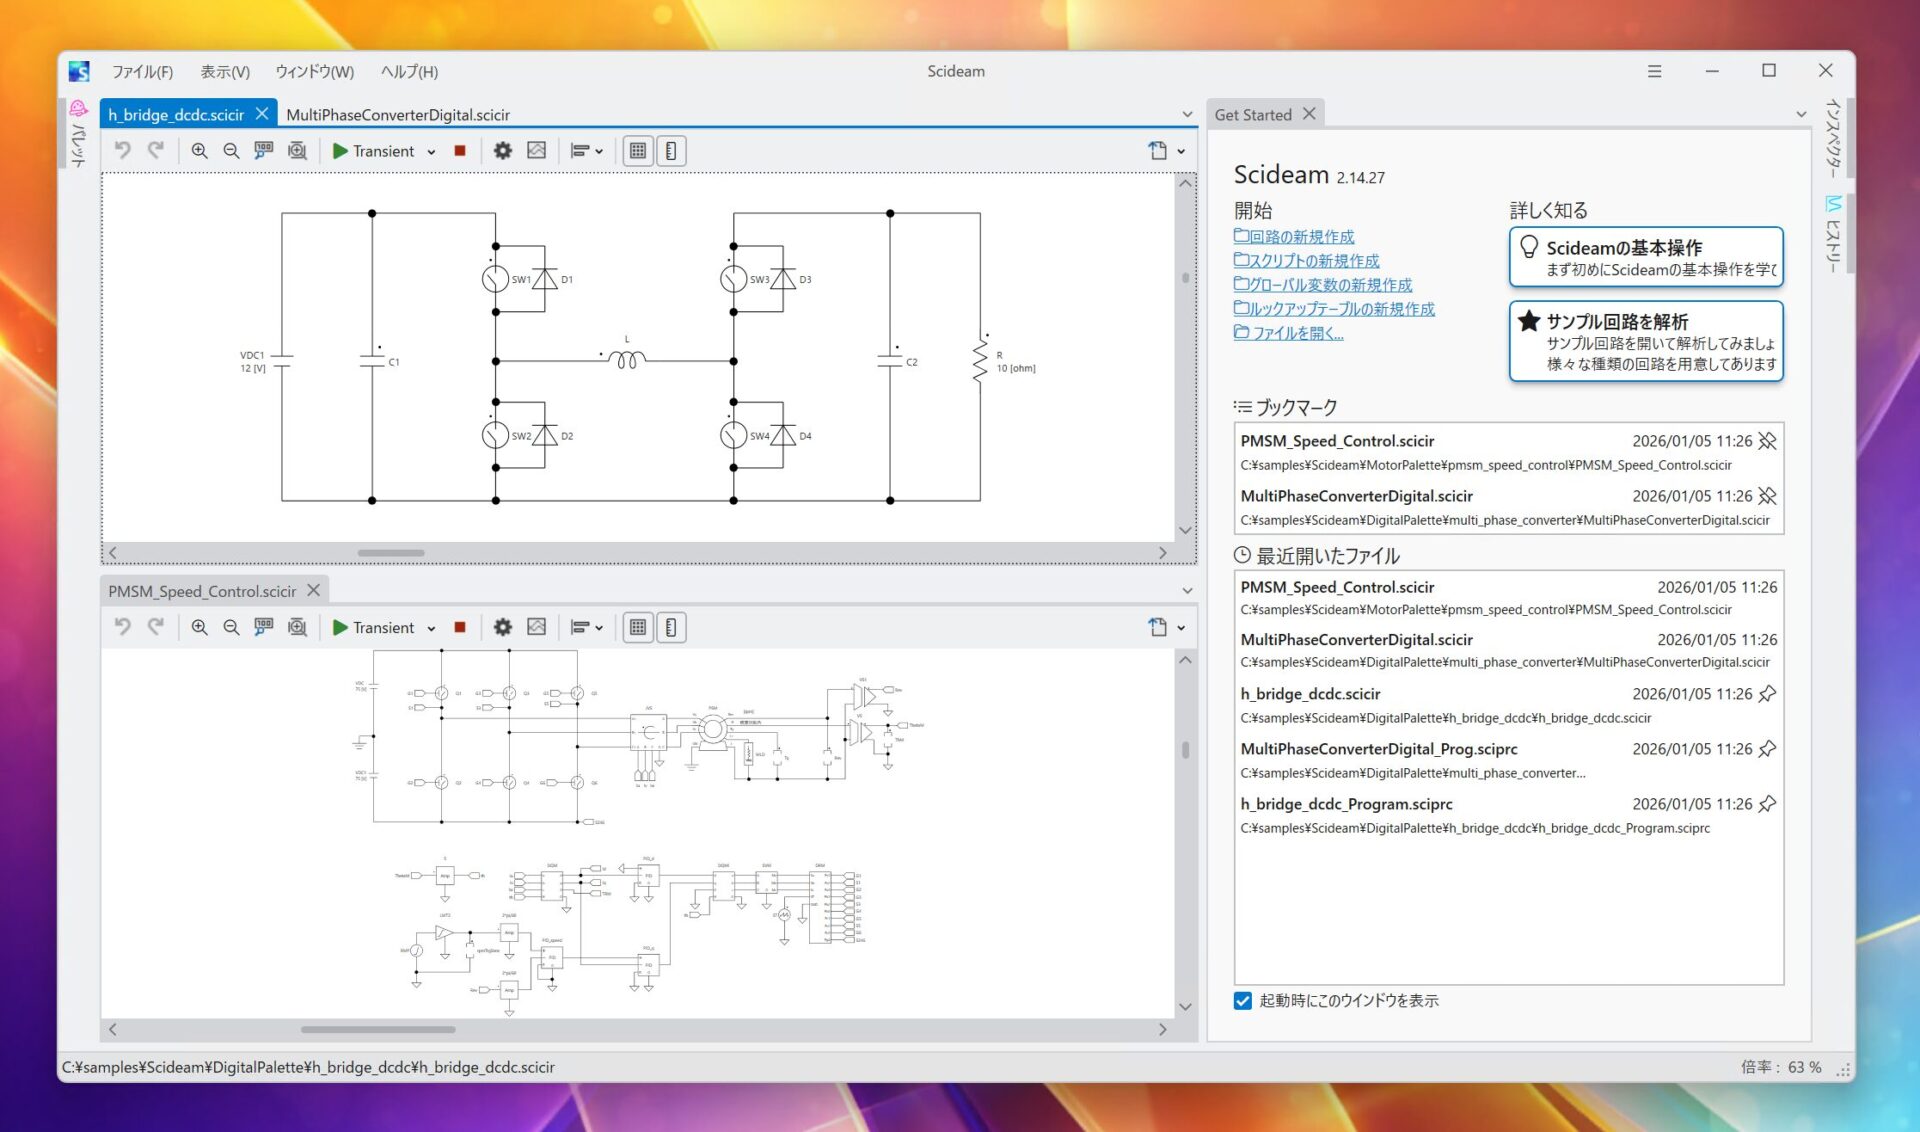
Task: Click zoom out in the PMSM pane toolbar
Action: tap(231, 628)
